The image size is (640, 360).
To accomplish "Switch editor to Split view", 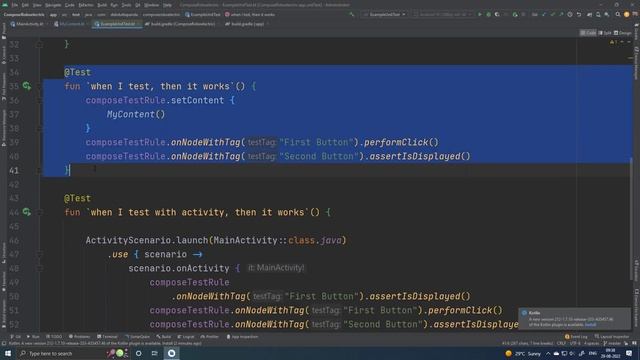I will pyautogui.click(x=604, y=33).
